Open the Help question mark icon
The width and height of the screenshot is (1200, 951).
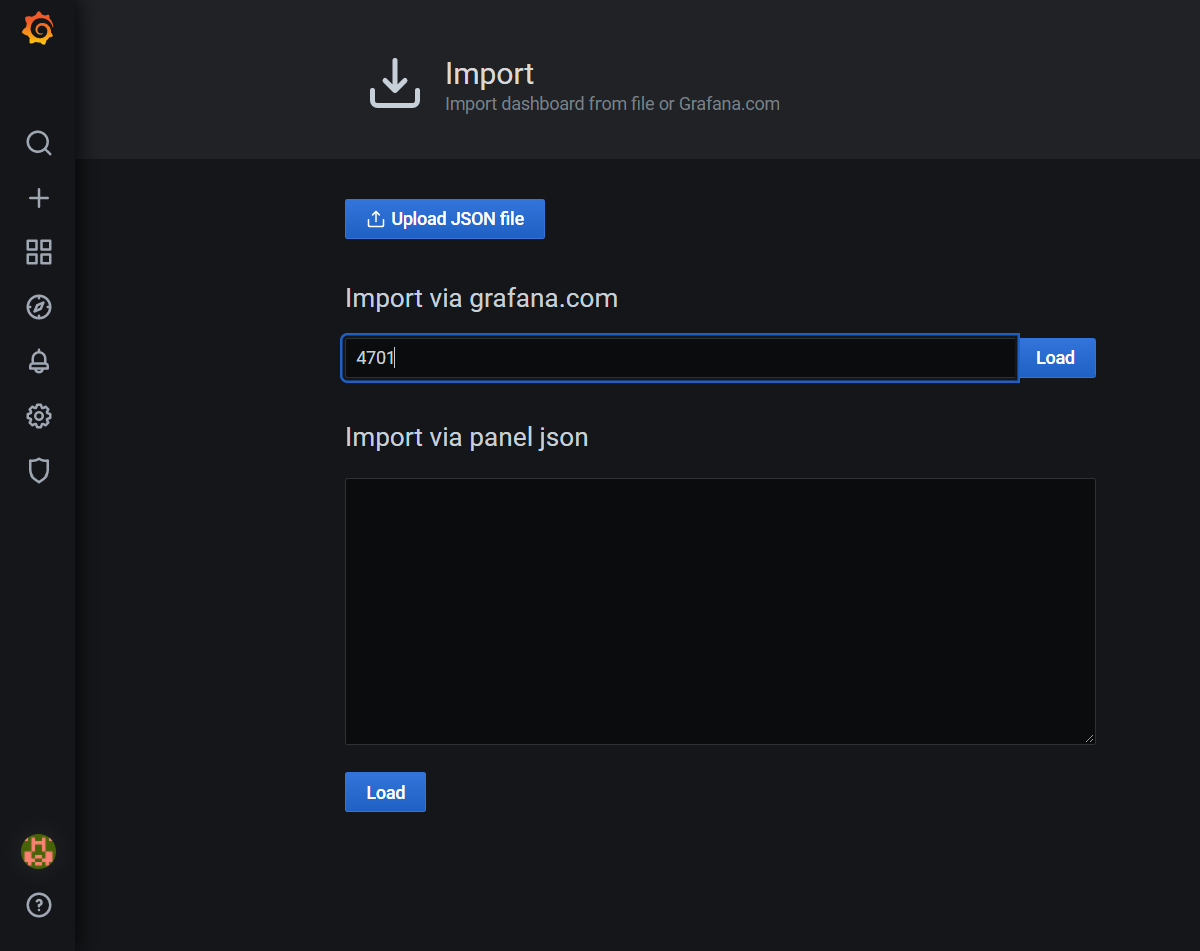point(38,905)
